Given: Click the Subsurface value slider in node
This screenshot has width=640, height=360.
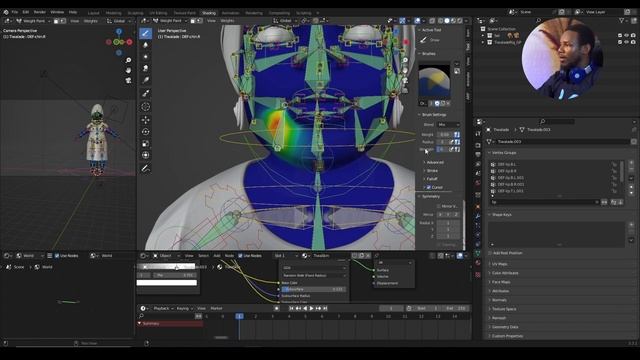Looking at the screenshot, I should (314, 289).
